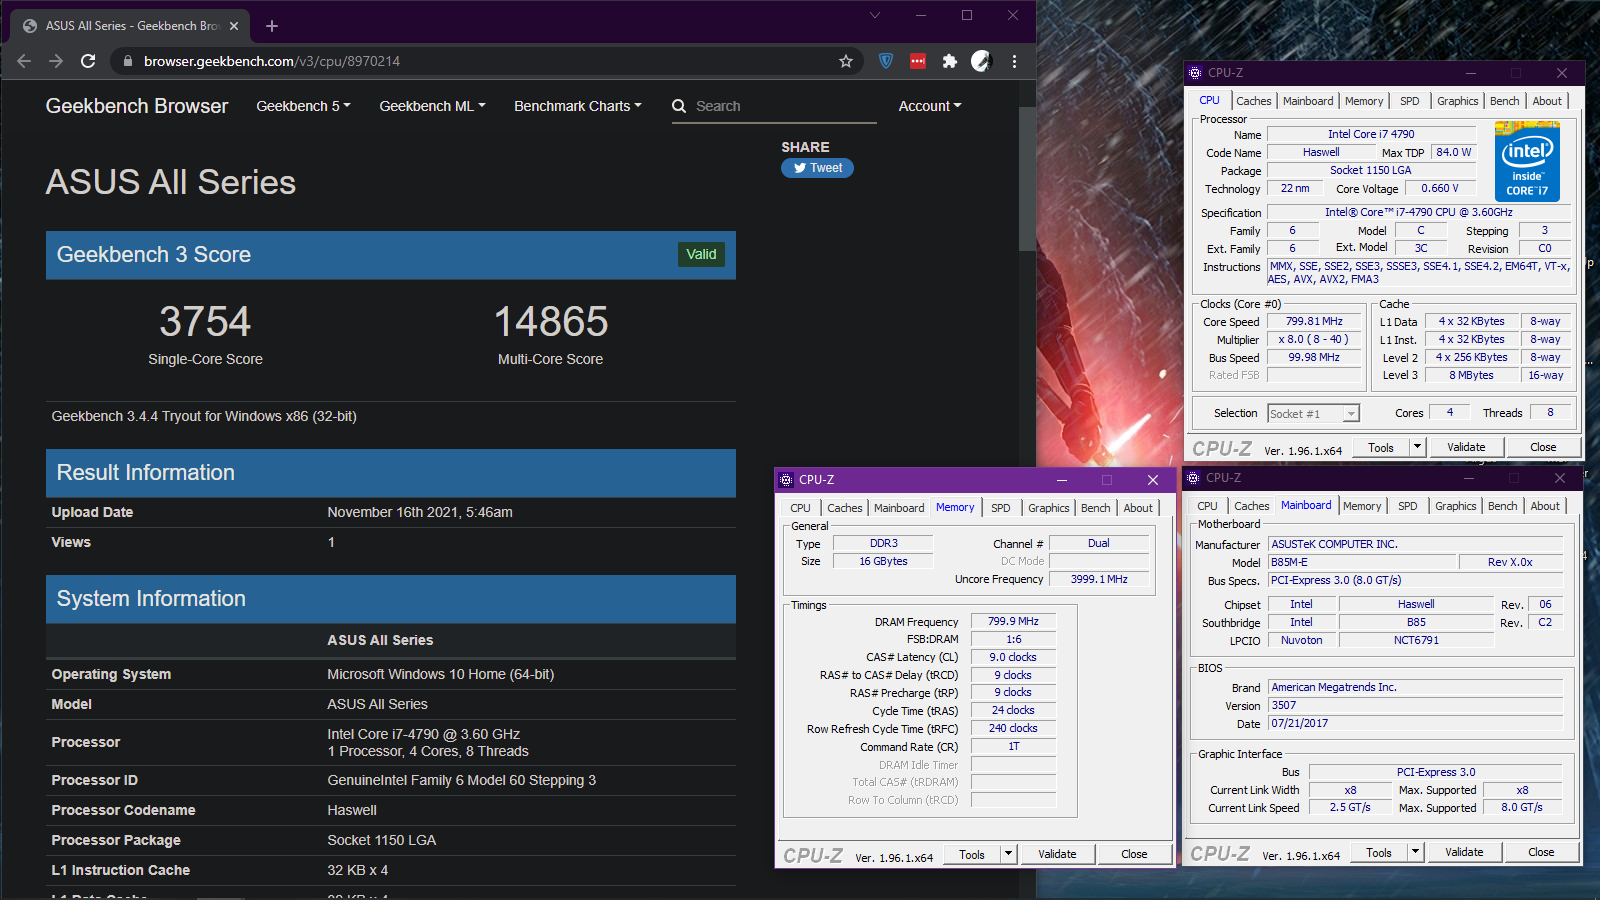Close the ASUS All Series browser tab

(234, 26)
